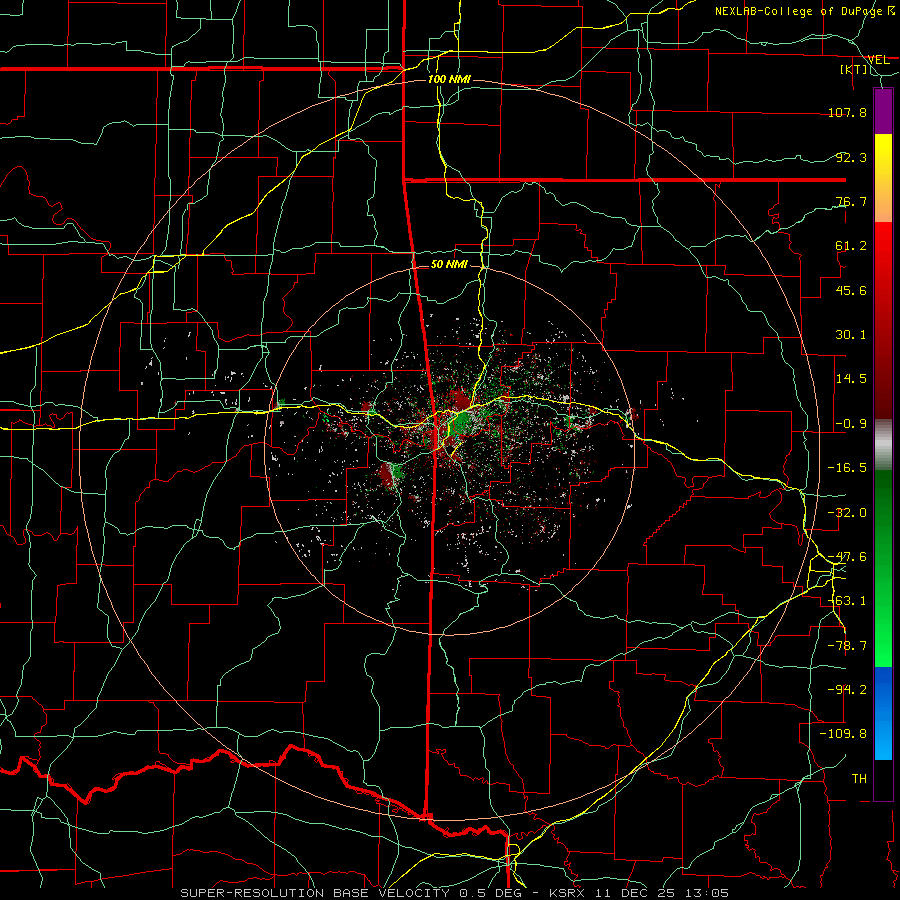
Task: Click the 76.7 velocity scale value
Action: click(851, 201)
